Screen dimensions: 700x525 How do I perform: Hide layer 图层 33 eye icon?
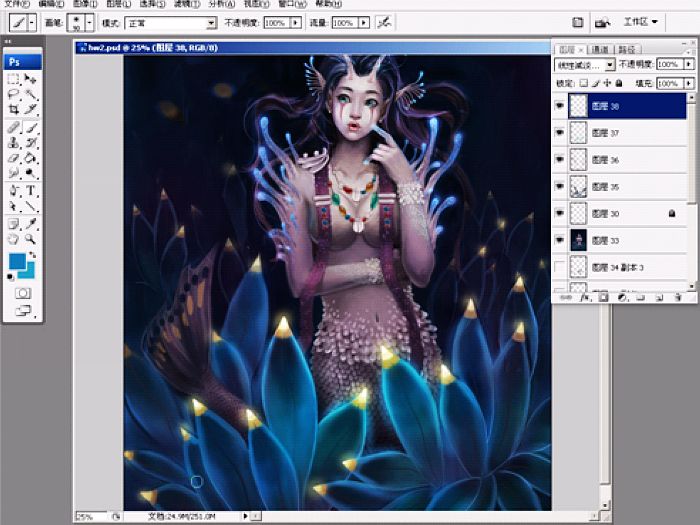coord(559,240)
